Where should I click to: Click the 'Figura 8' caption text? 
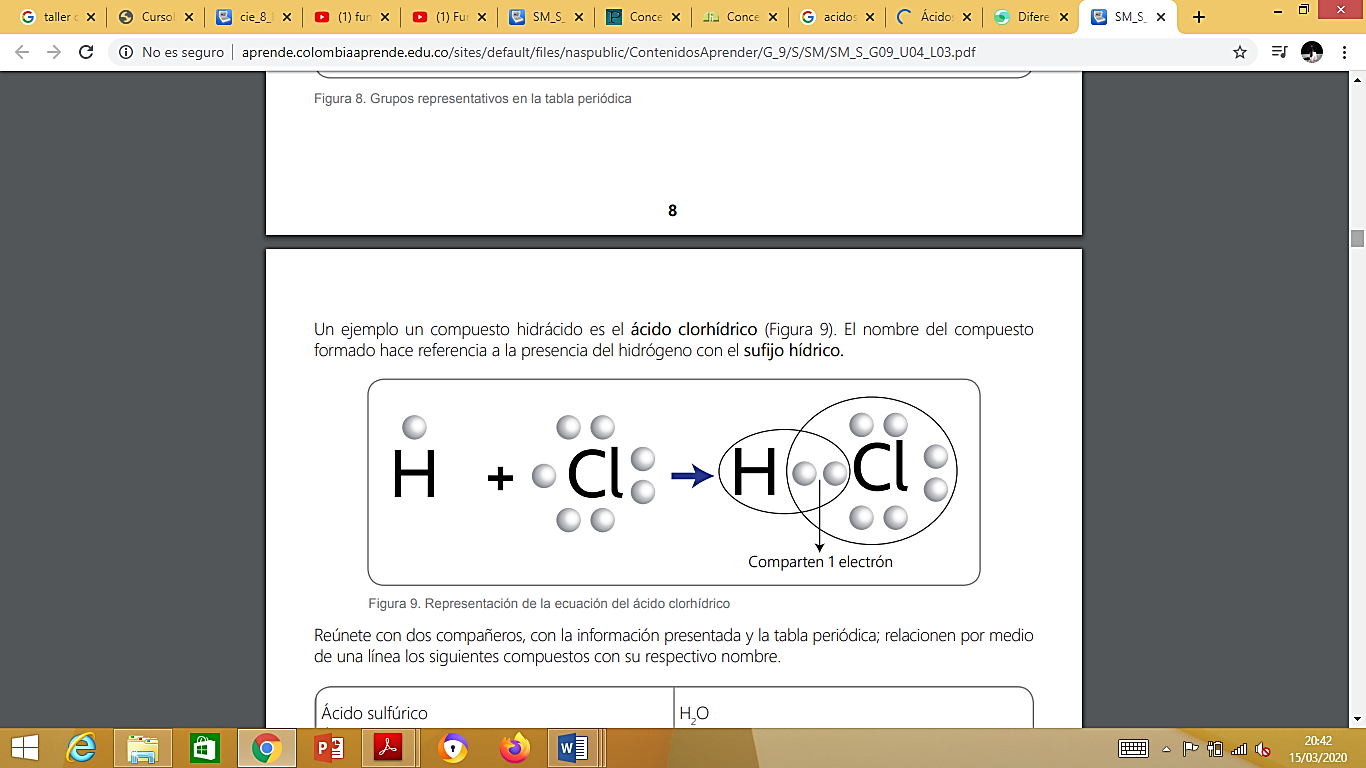(x=475, y=99)
